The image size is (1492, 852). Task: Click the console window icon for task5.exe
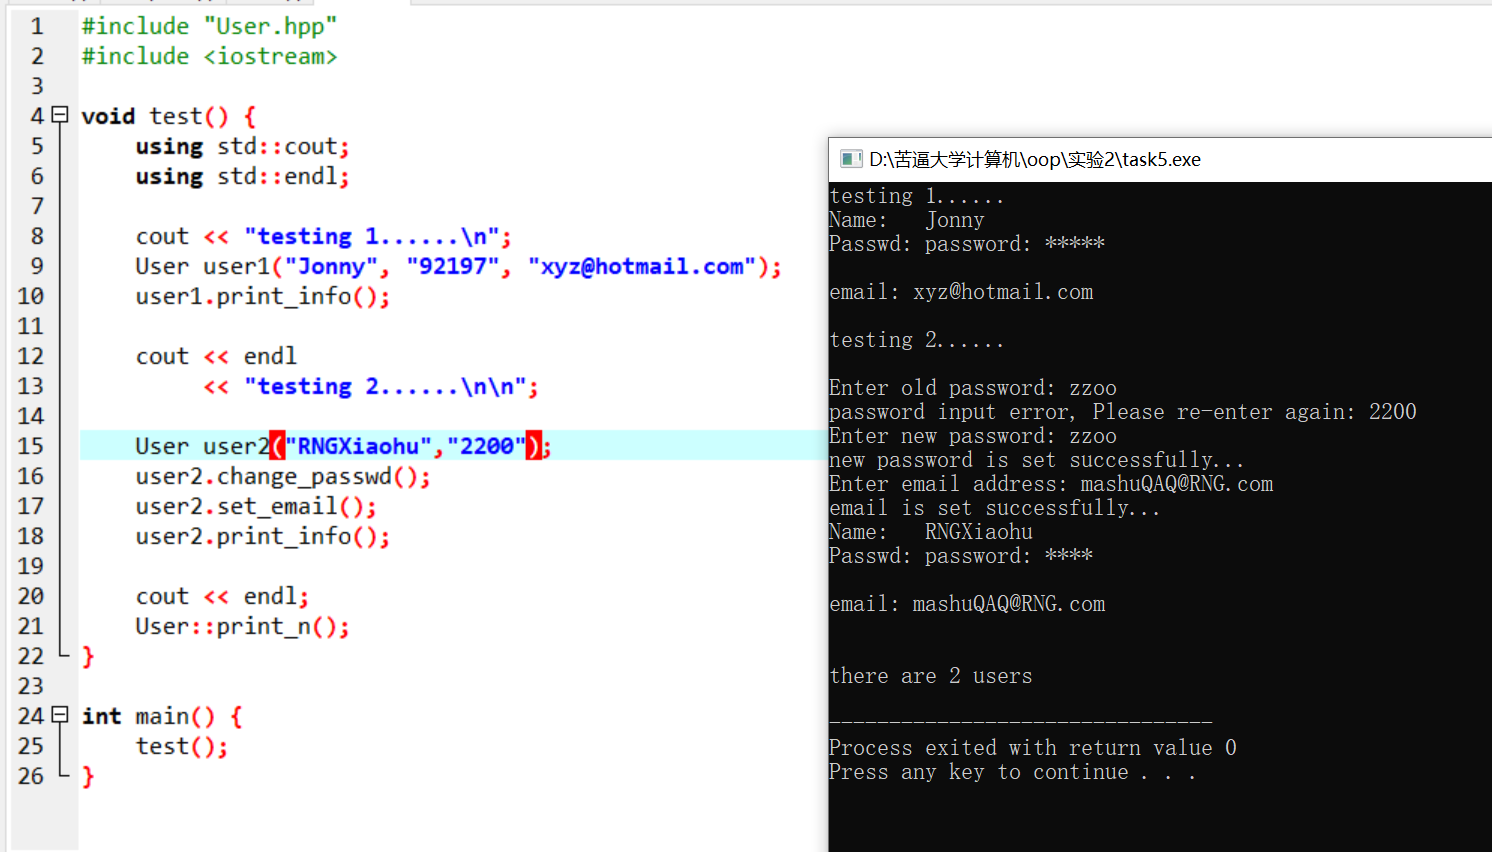pos(851,159)
